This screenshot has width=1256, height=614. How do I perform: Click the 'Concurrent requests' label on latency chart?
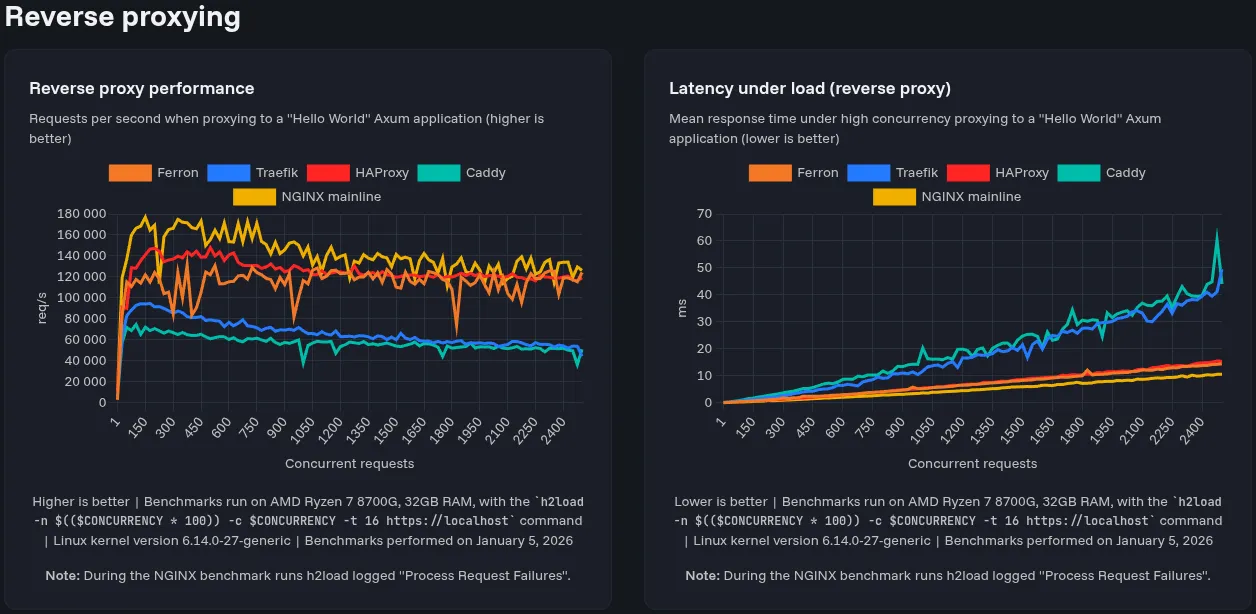972,463
